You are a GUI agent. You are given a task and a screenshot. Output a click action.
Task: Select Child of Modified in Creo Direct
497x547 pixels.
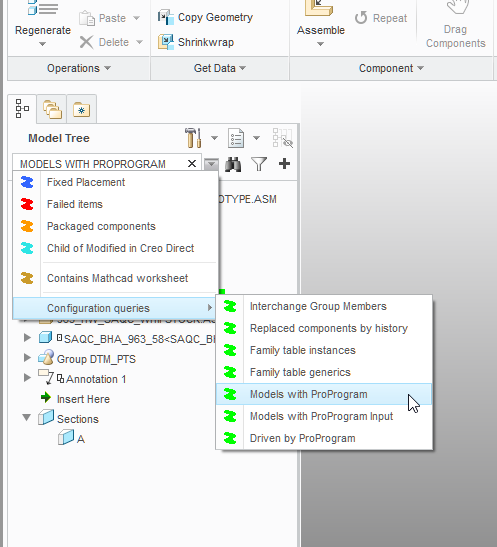(x=116, y=248)
